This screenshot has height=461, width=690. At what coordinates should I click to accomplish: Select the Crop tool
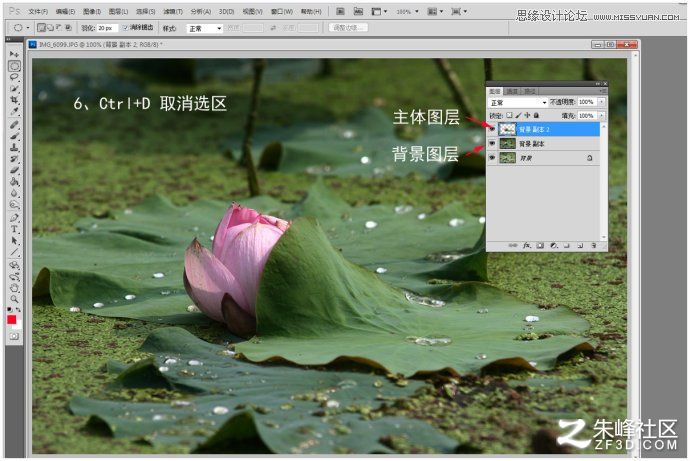(x=15, y=100)
